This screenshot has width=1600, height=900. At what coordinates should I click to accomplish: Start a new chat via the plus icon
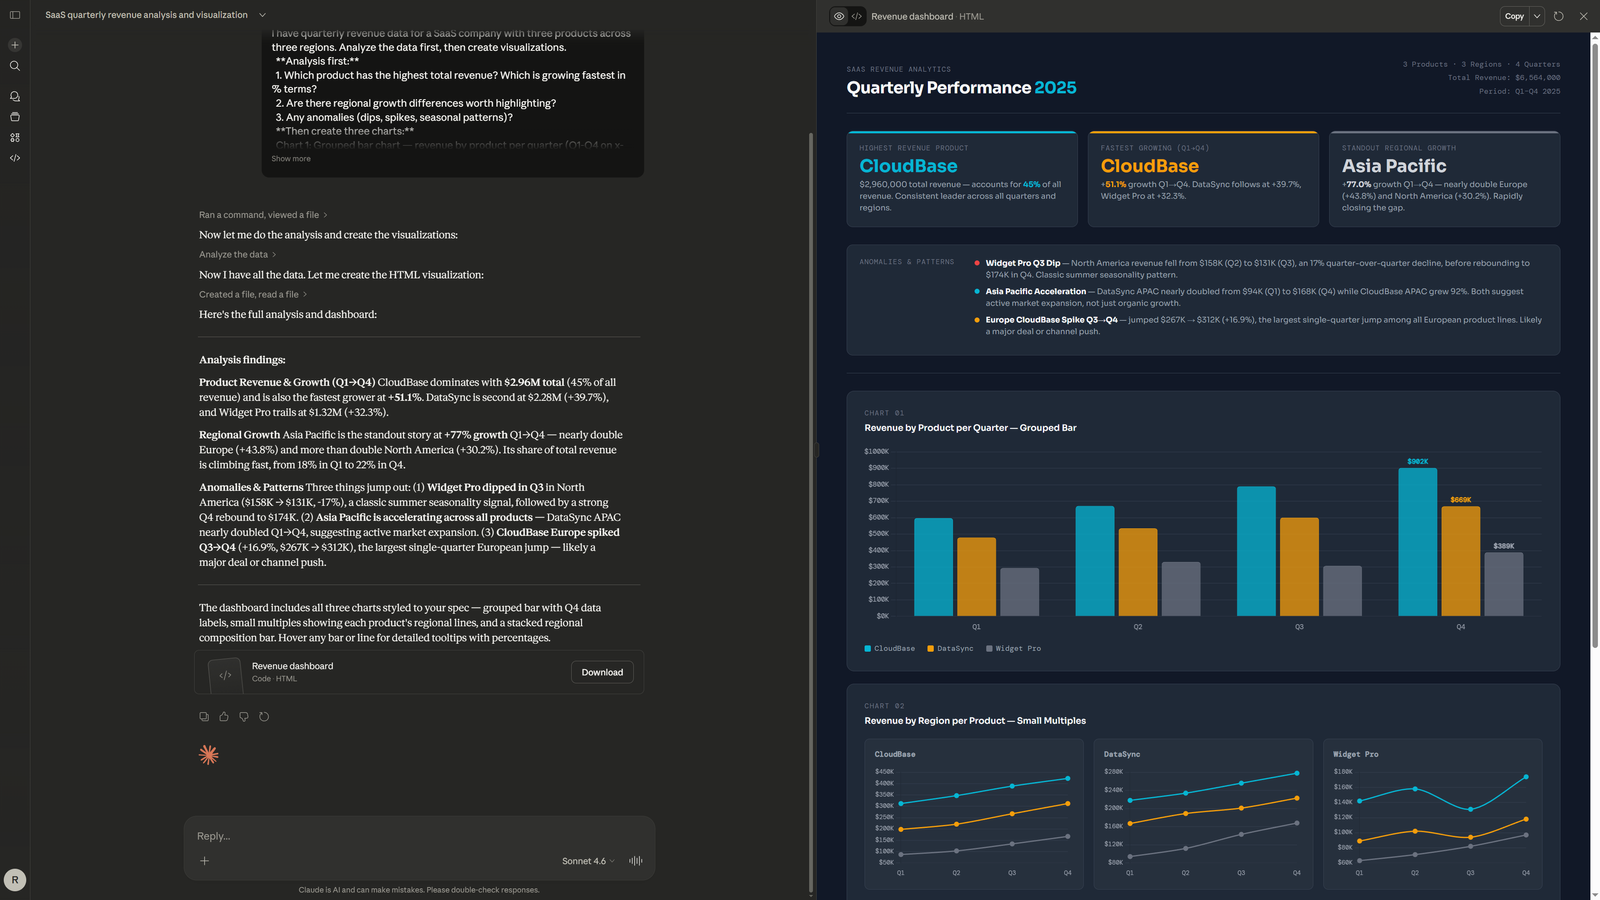[x=14, y=44]
